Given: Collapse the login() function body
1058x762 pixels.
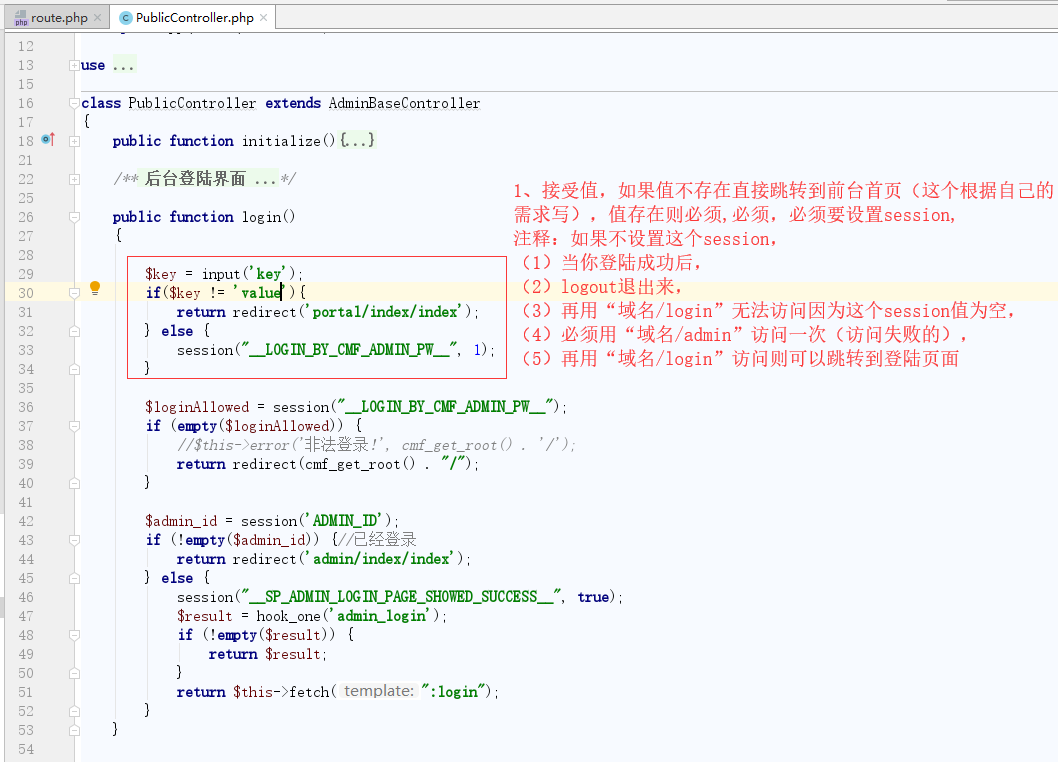Looking at the screenshot, I should (x=74, y=216).
